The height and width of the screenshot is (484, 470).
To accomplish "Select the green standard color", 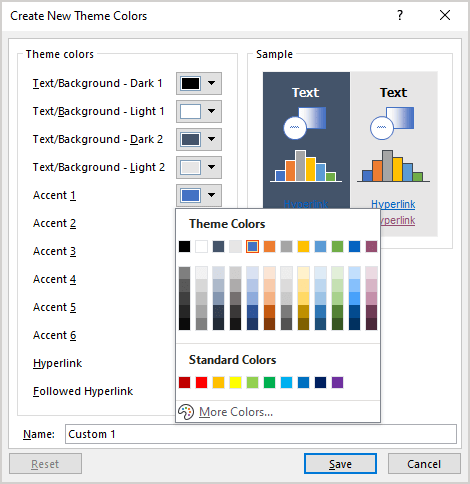I will 269,383.
